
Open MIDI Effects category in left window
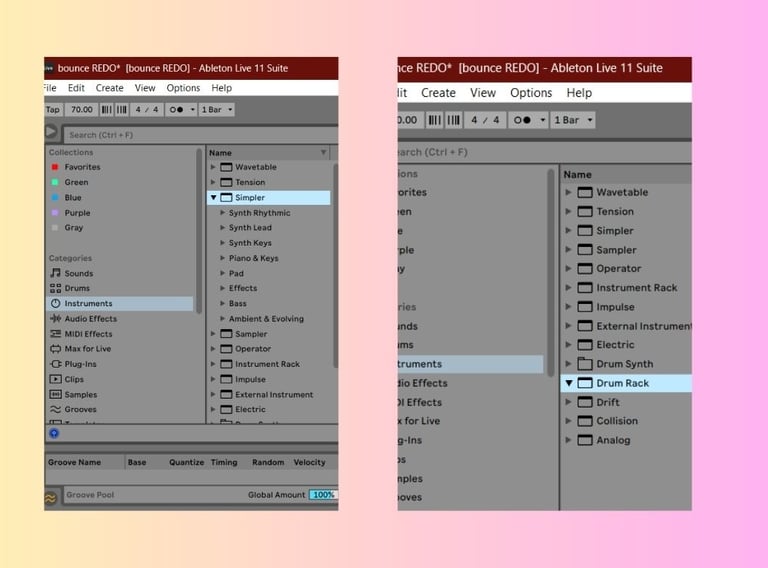(88, 333)
